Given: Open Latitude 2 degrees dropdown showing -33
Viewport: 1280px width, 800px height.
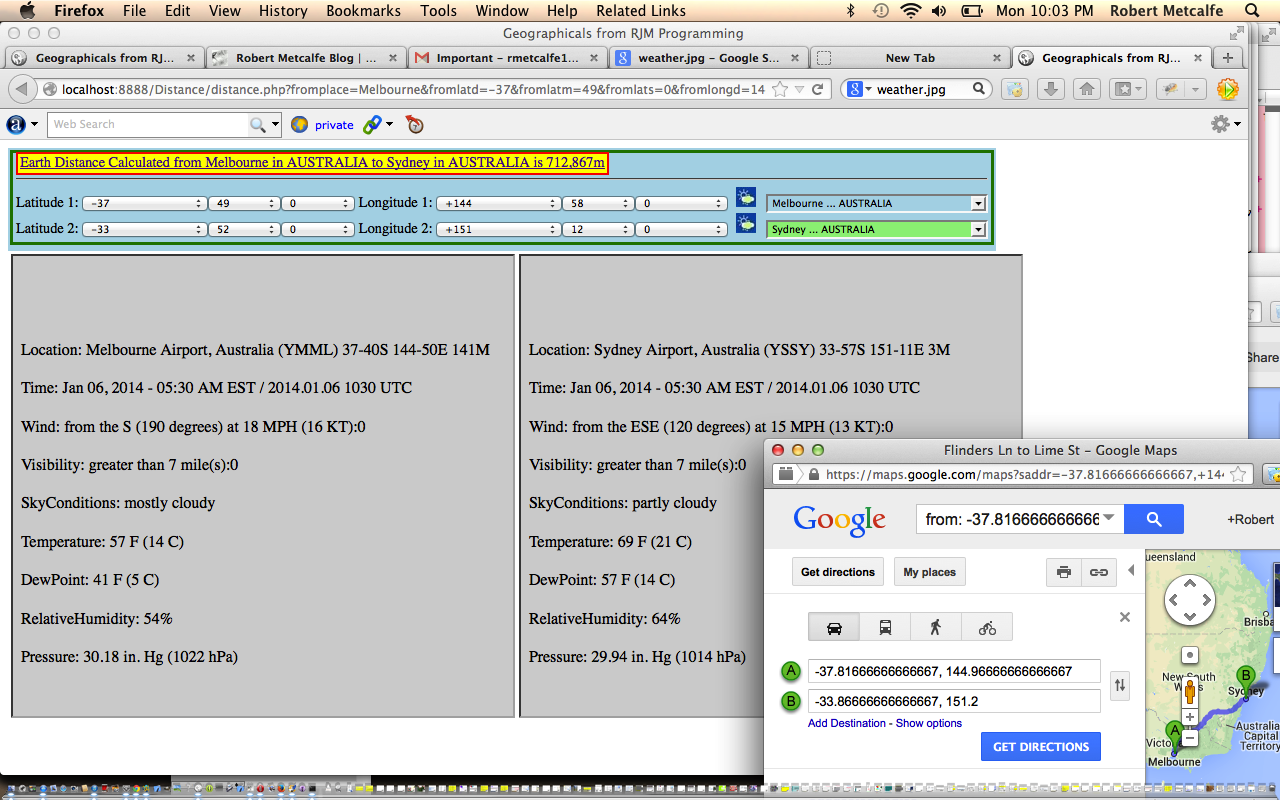Looking at the screenshot, I should click(x=143, y=229).
